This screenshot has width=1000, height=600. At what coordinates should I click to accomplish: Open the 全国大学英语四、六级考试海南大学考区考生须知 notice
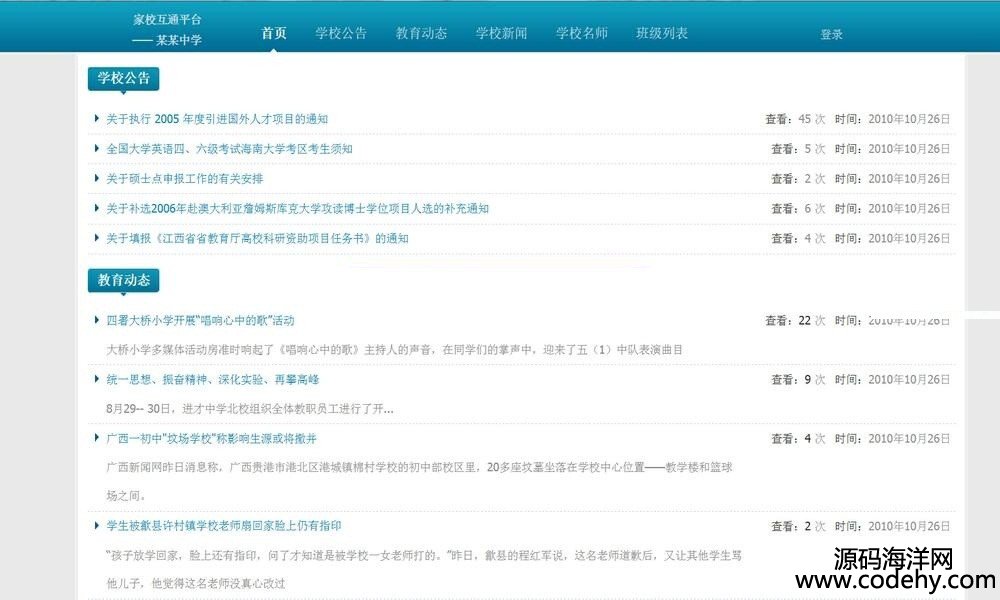click(x=229, y=149)
